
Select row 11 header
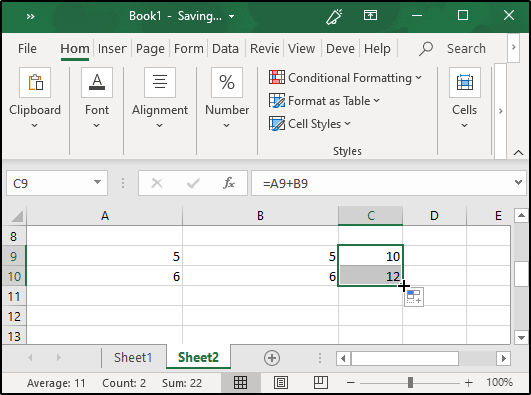click(x=14, y=296)
